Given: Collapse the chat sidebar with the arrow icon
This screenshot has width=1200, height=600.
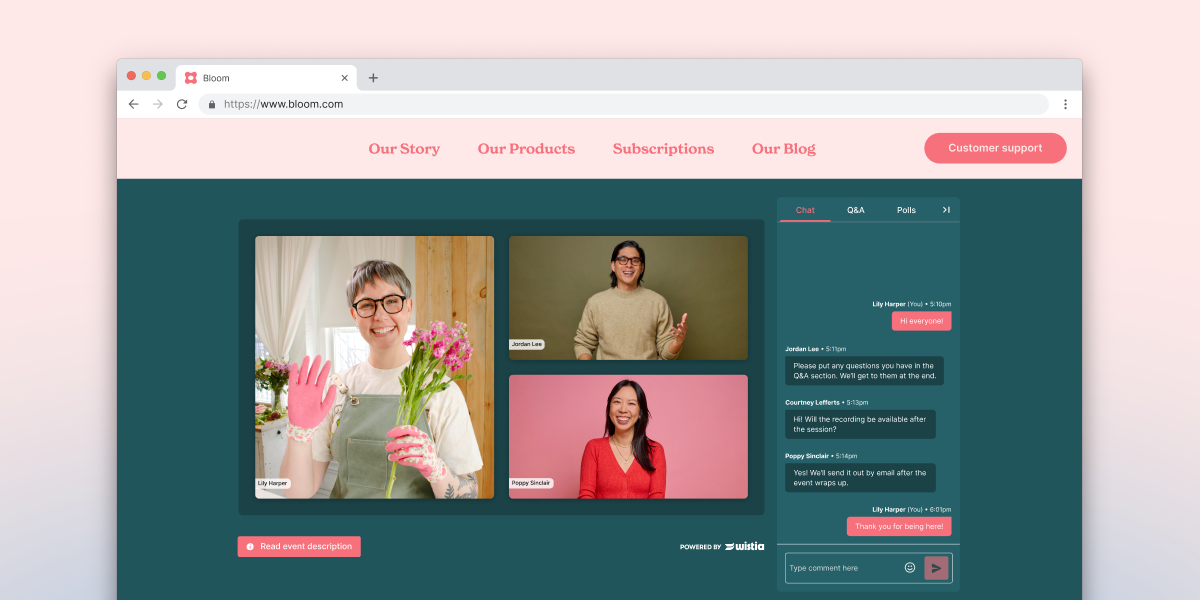Looking at the screenshot, I should click(x=946, y=210).
